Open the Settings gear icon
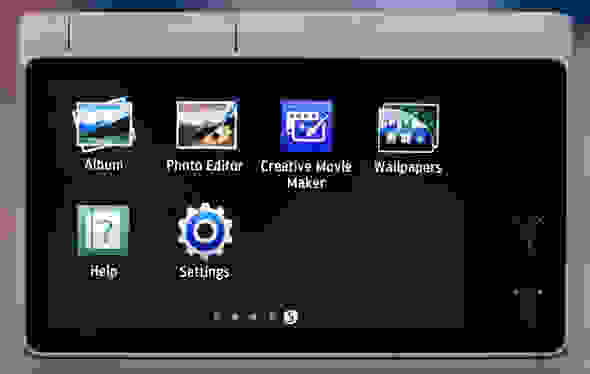This screenshot has width=590, height=374. [x=205, y=231]
